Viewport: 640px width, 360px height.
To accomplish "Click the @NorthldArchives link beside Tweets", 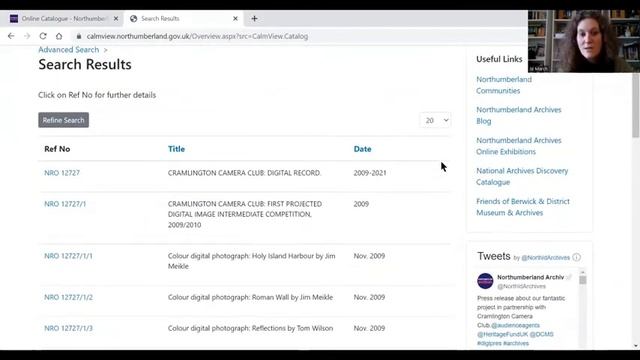I will point(545,258).
